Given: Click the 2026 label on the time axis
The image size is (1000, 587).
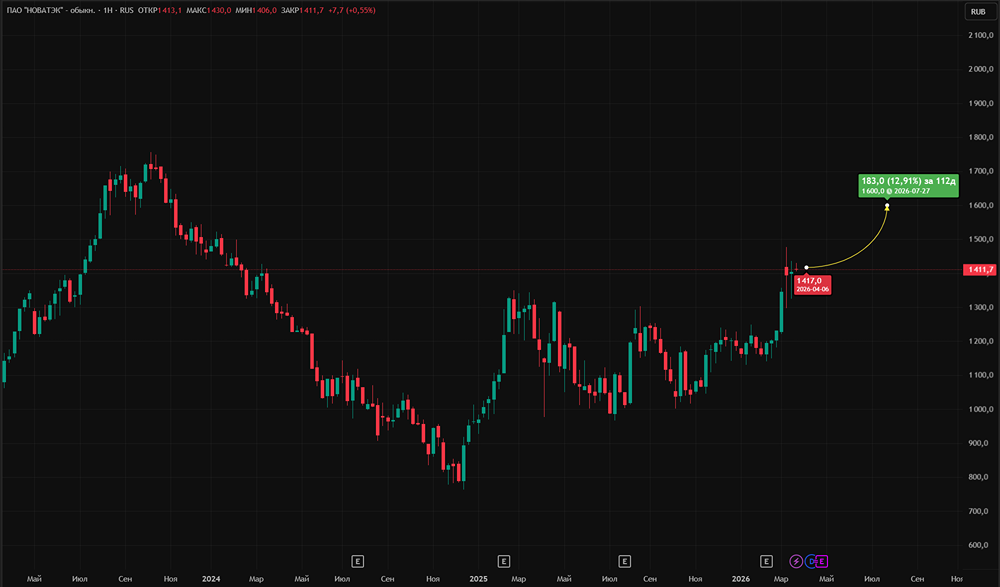Looking at the screenshot, I should (740, 579).
